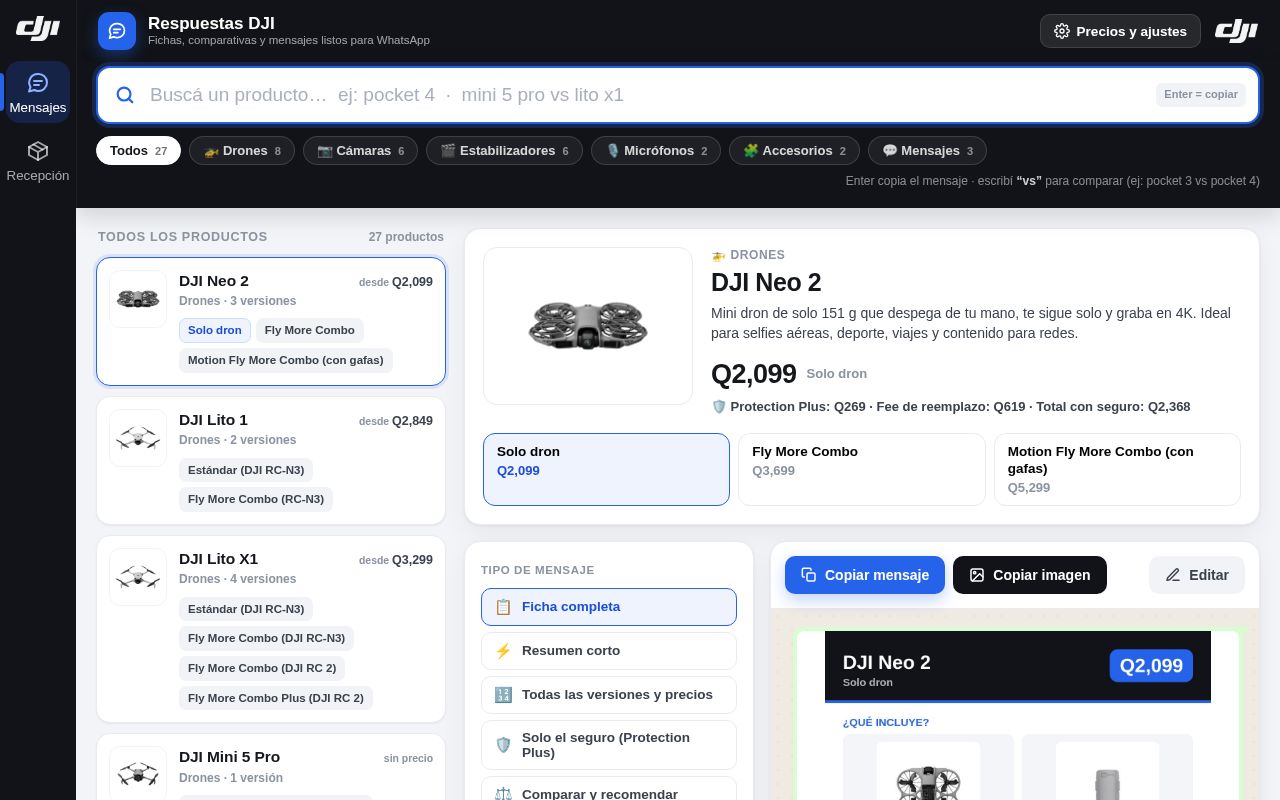Click Fly More Combo chip under Neo 2
The height and width of the screenshot is (800, 1280).
[x=310, y=330]
